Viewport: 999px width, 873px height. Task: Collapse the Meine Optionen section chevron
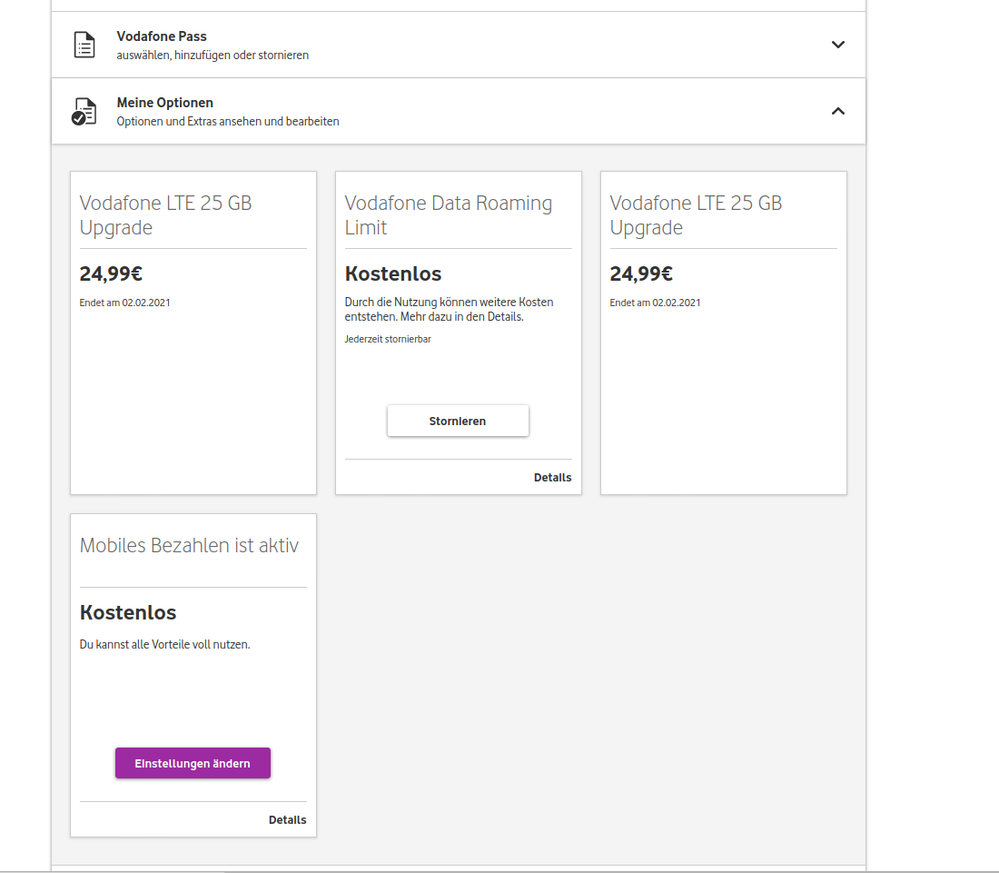click(x=838, y=111)
